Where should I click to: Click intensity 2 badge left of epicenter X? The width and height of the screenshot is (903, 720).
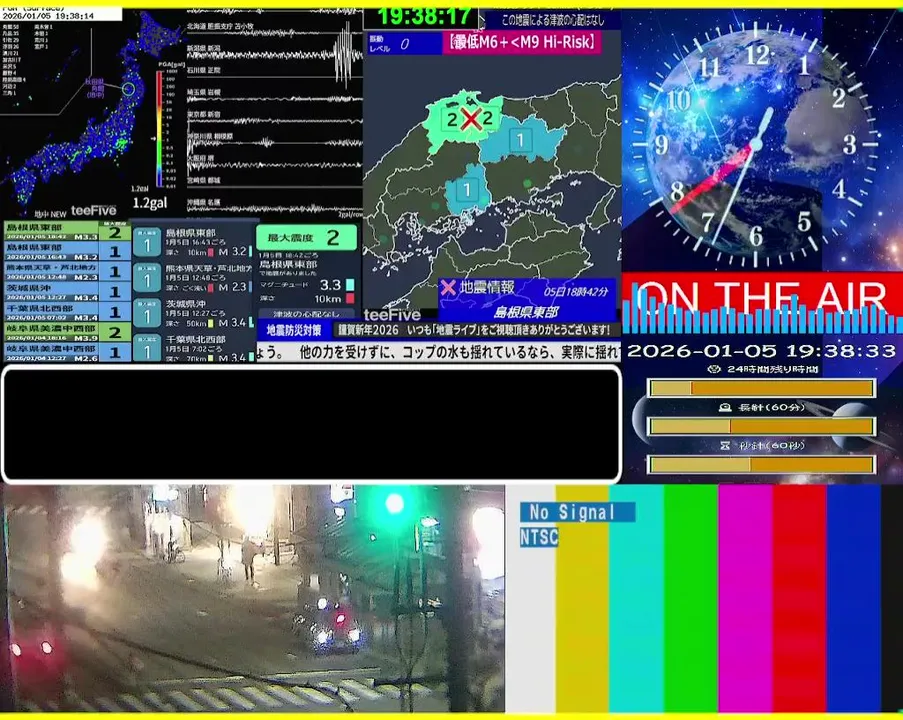(x=452, y=120)
